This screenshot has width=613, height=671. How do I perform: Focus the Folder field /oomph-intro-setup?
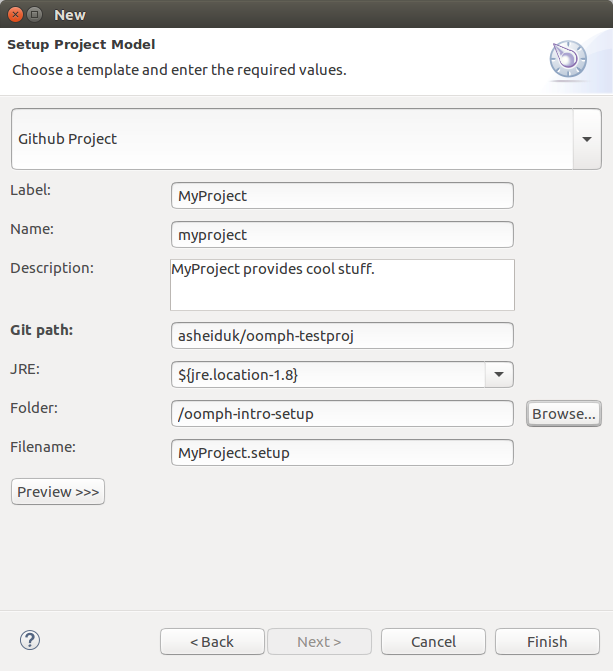pyautogui.click(x=342, y=413)
